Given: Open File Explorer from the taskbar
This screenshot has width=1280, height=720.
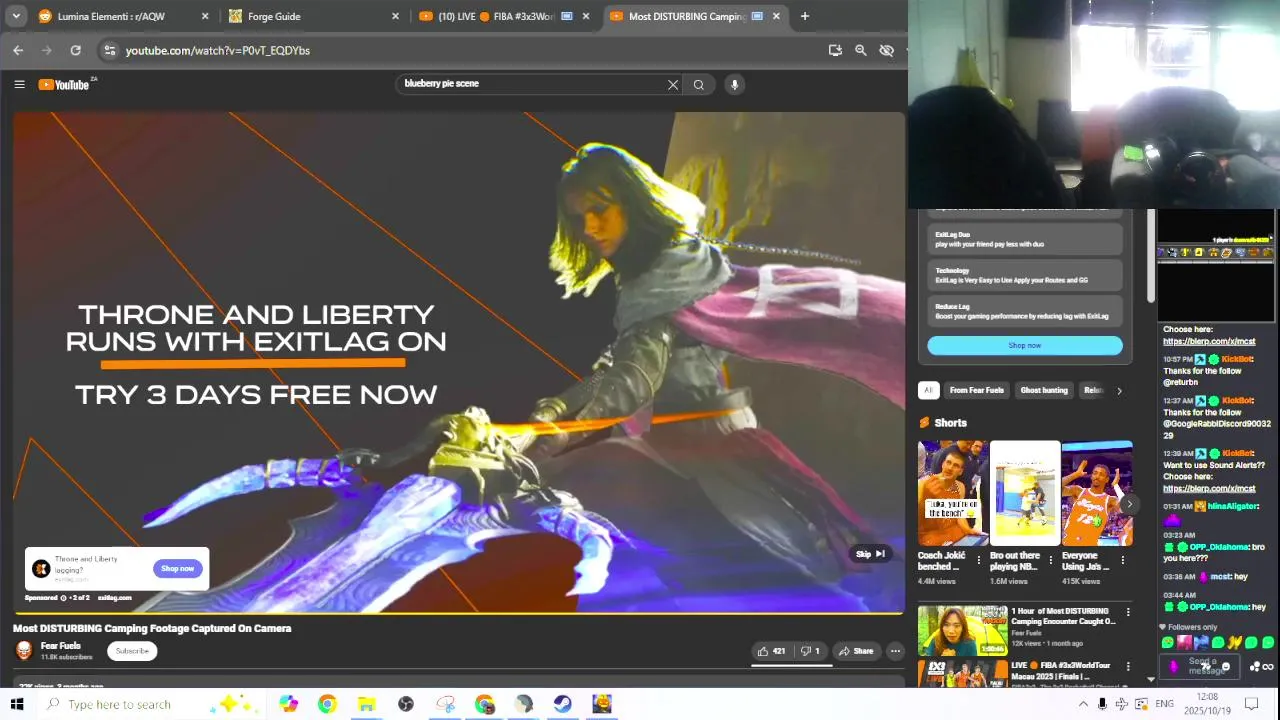Looking at the screenshot, I should [366, 704].
